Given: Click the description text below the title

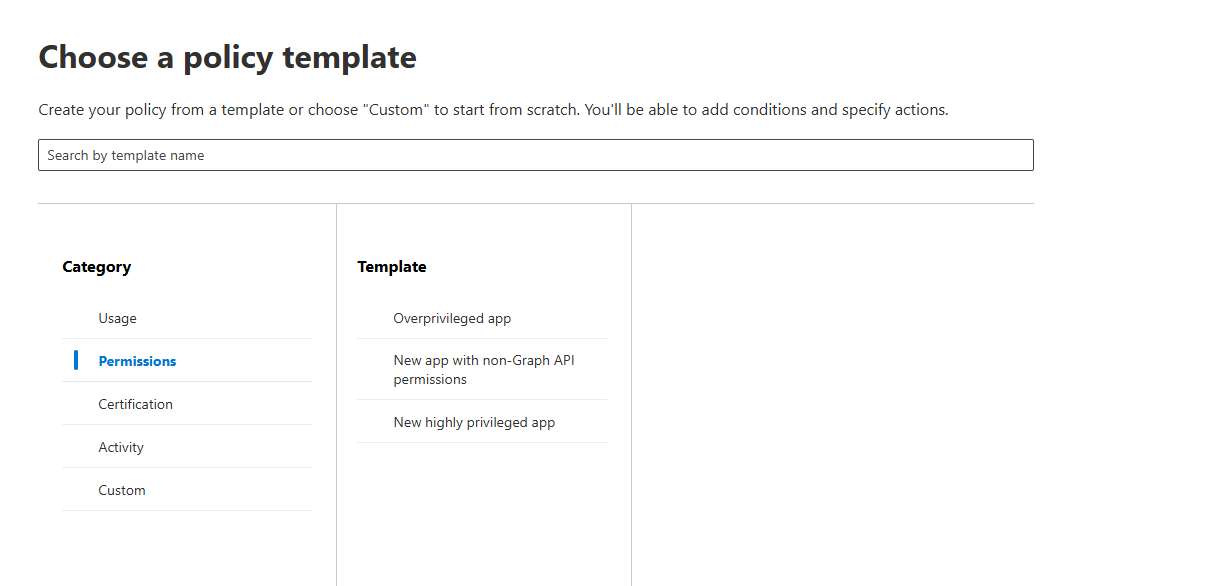Looking at the screenshot, I should [x=493, y=110].
